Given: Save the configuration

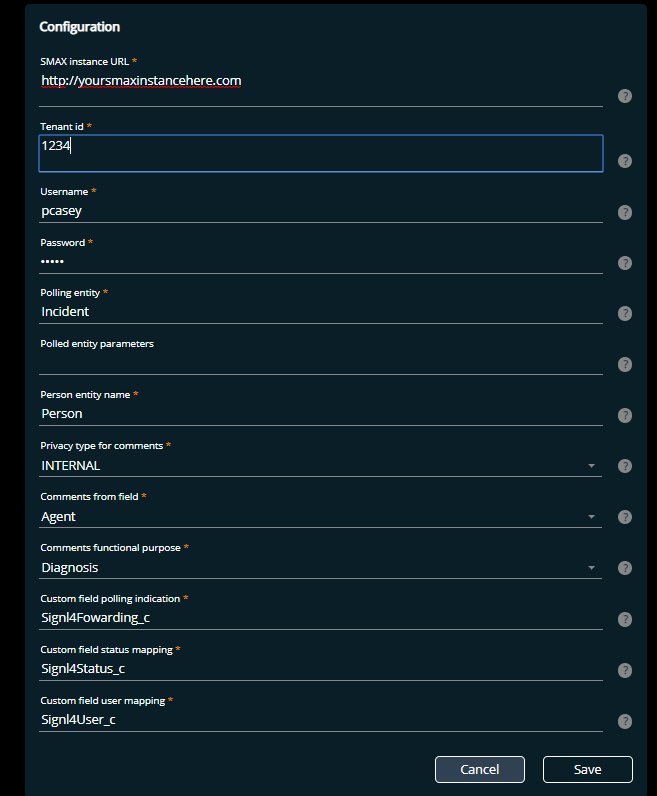Looking at the screenshot, I should pyautogui.click(x=587, y=770).
